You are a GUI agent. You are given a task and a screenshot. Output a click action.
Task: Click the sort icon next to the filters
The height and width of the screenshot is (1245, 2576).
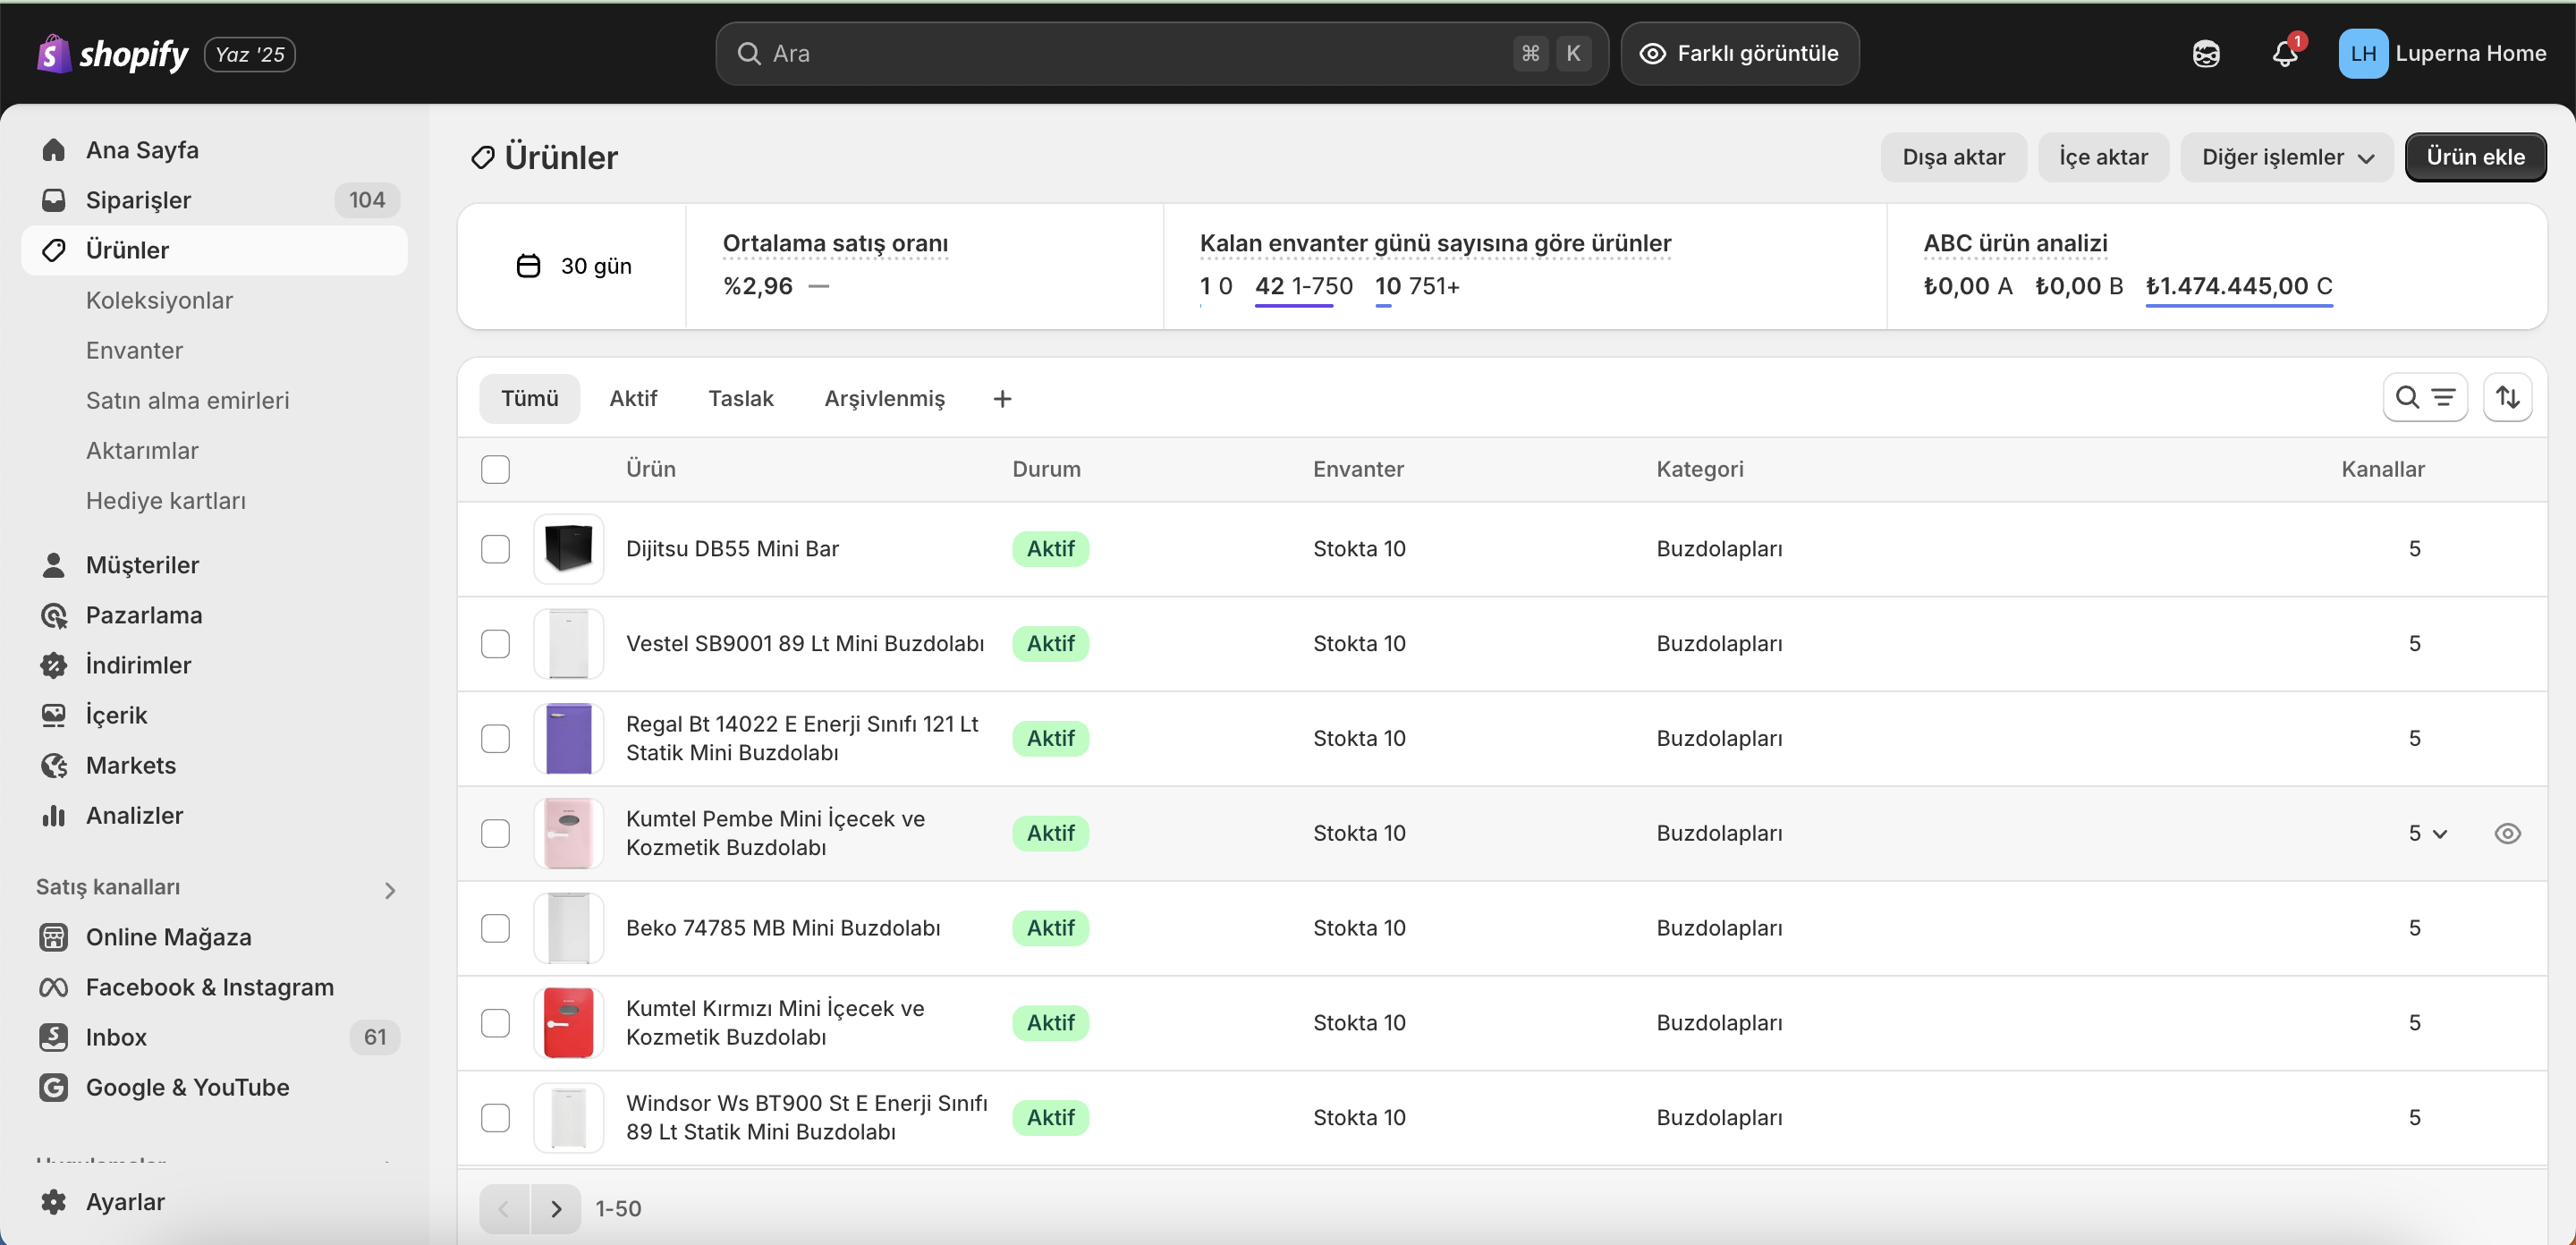[x=2509, y=397]
